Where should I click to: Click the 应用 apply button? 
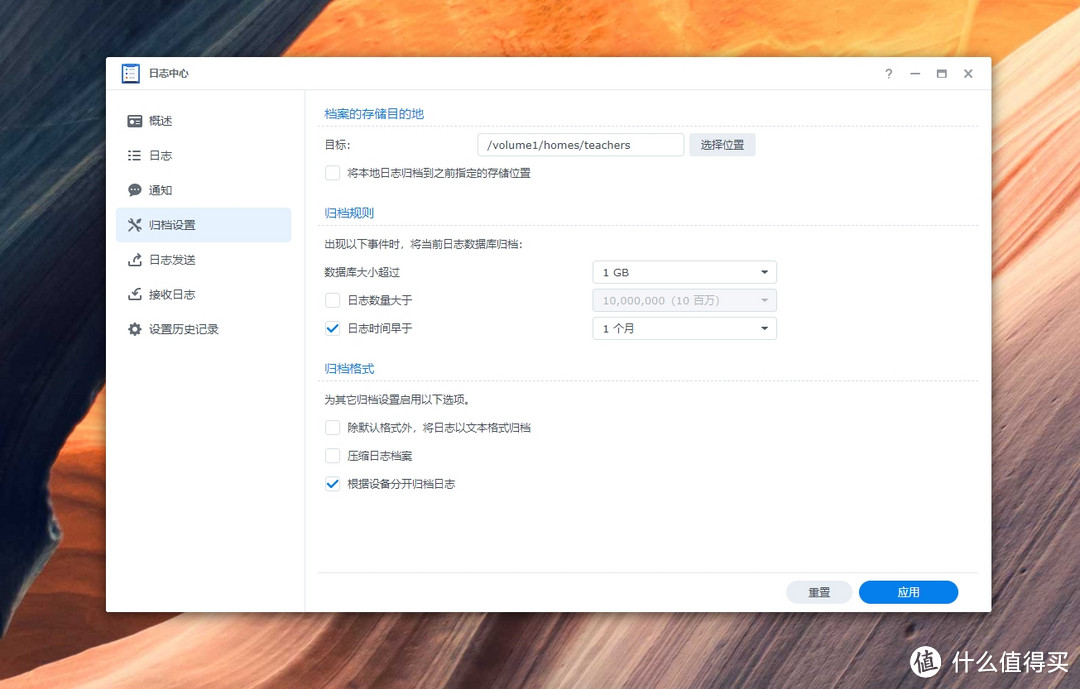(x=908, y=592)
